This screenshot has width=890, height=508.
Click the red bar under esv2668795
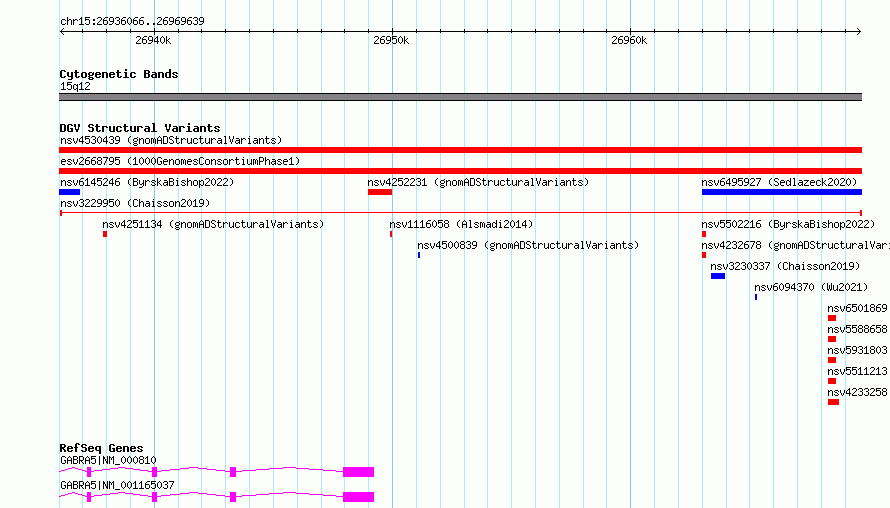coord(460,171)
